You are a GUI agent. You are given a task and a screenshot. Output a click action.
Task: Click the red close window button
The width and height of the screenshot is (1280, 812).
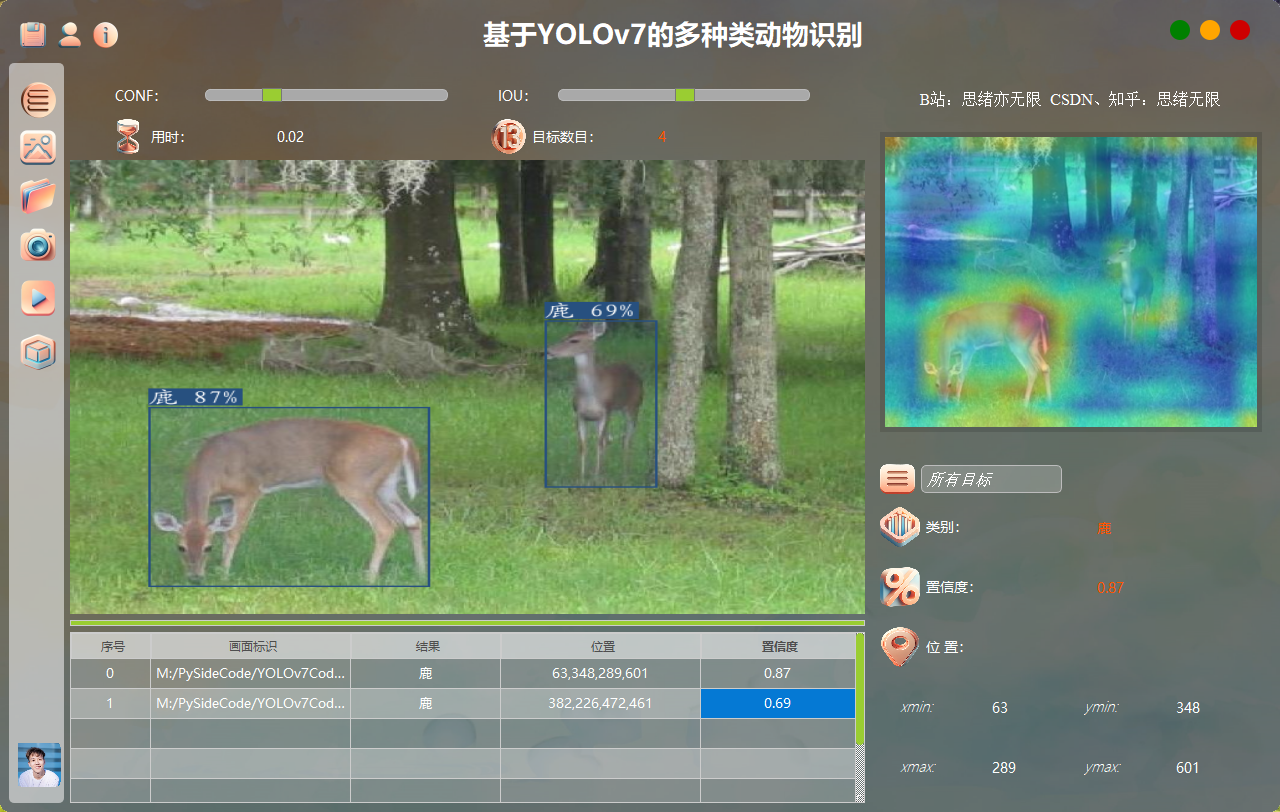point(1240,30)
